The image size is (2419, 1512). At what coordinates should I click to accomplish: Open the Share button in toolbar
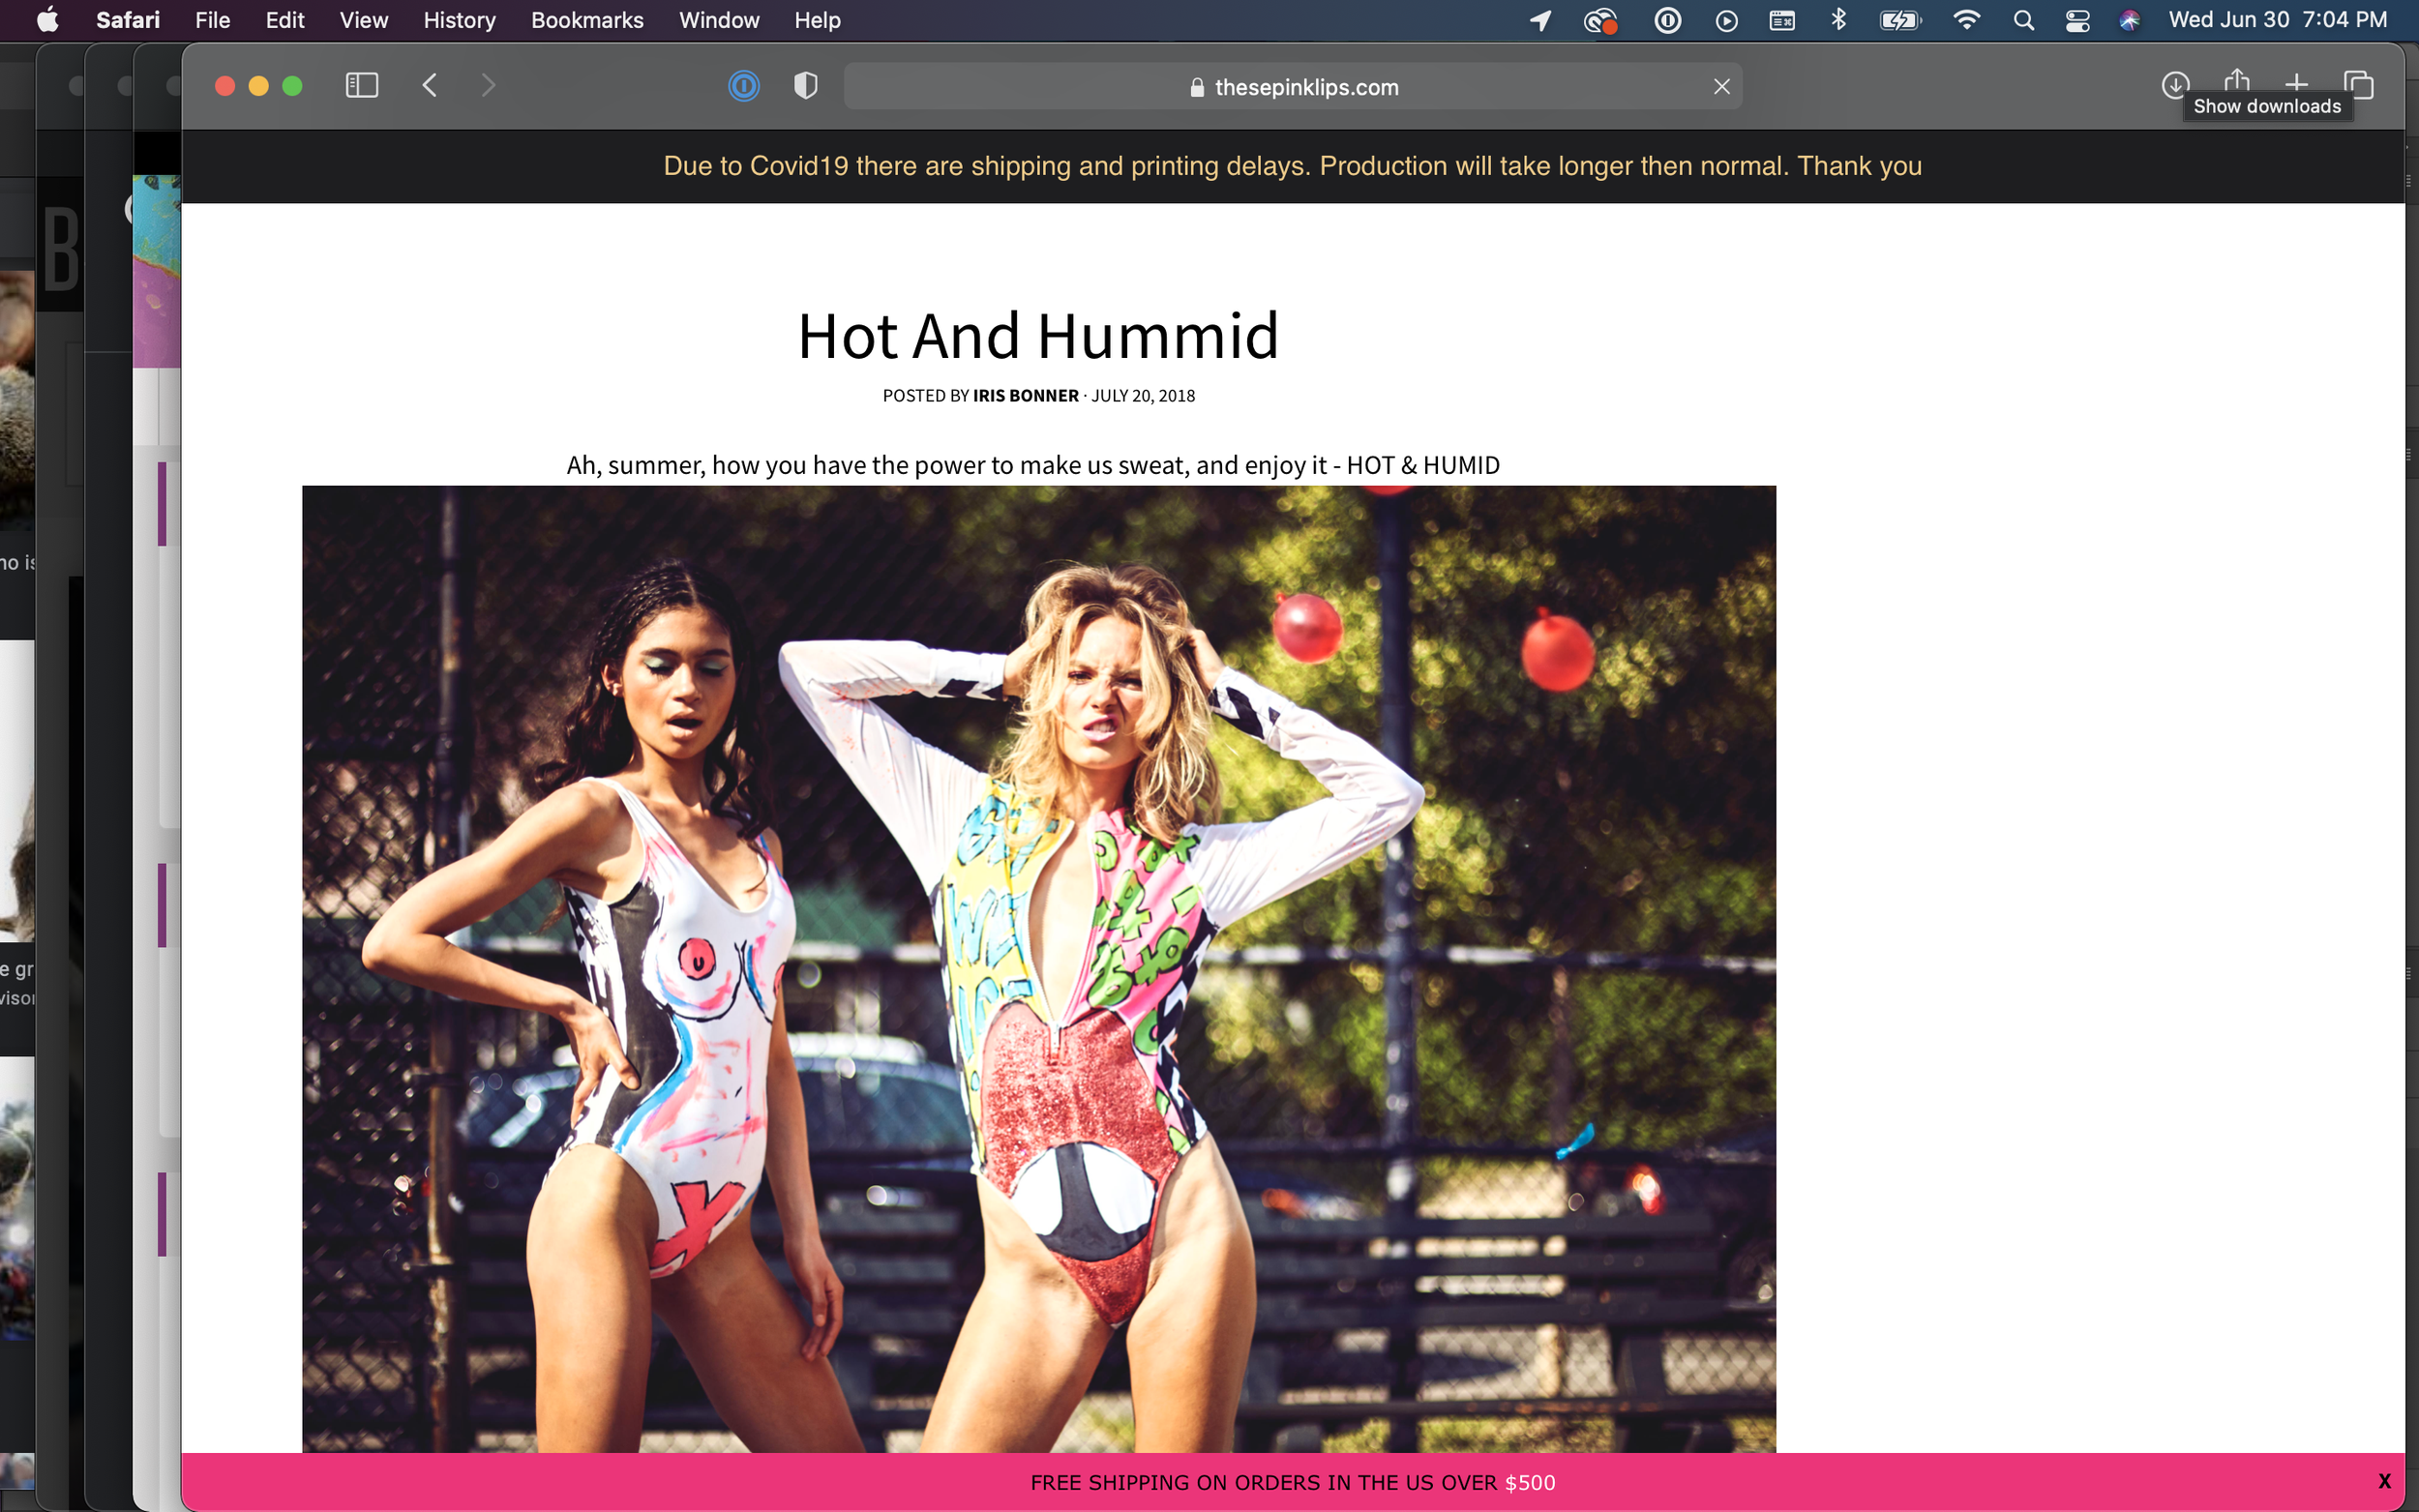coord(2236,82)
